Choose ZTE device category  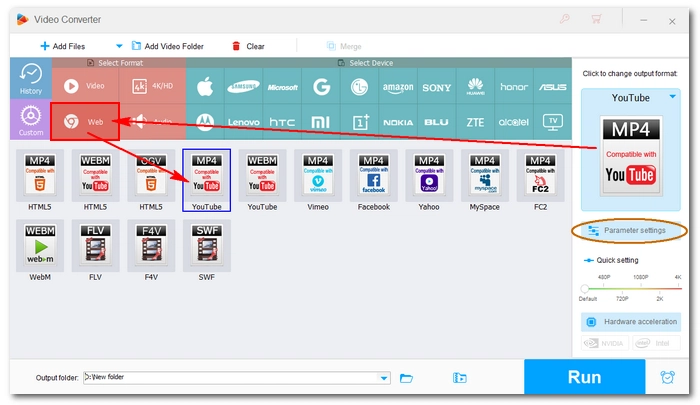pyautogui.click(x=475, y=122)
